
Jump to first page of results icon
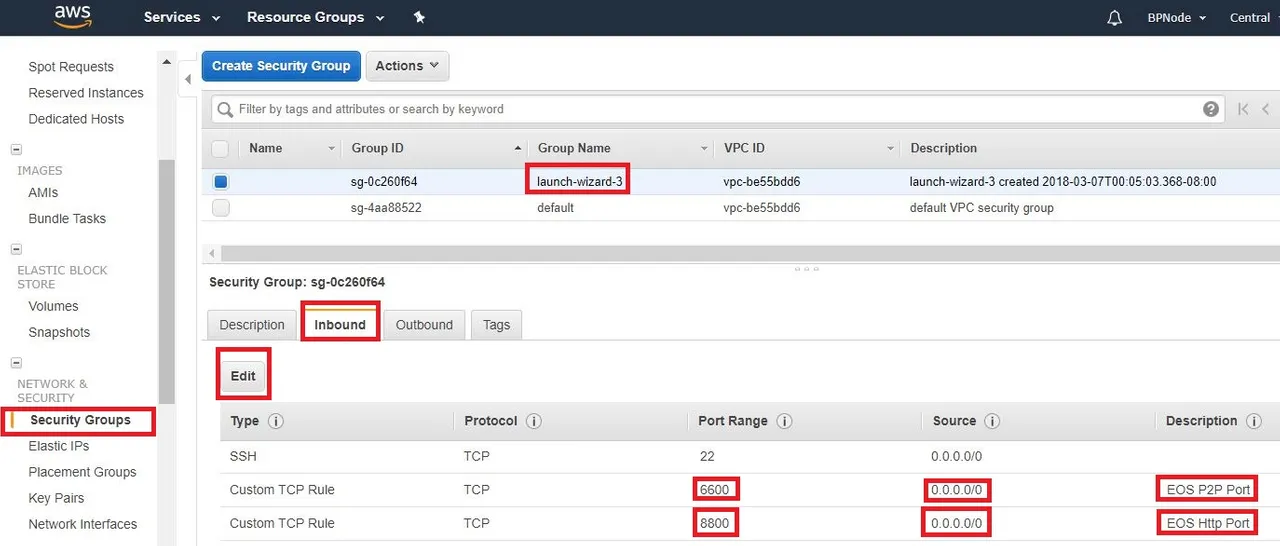[x=1243, y=109]
